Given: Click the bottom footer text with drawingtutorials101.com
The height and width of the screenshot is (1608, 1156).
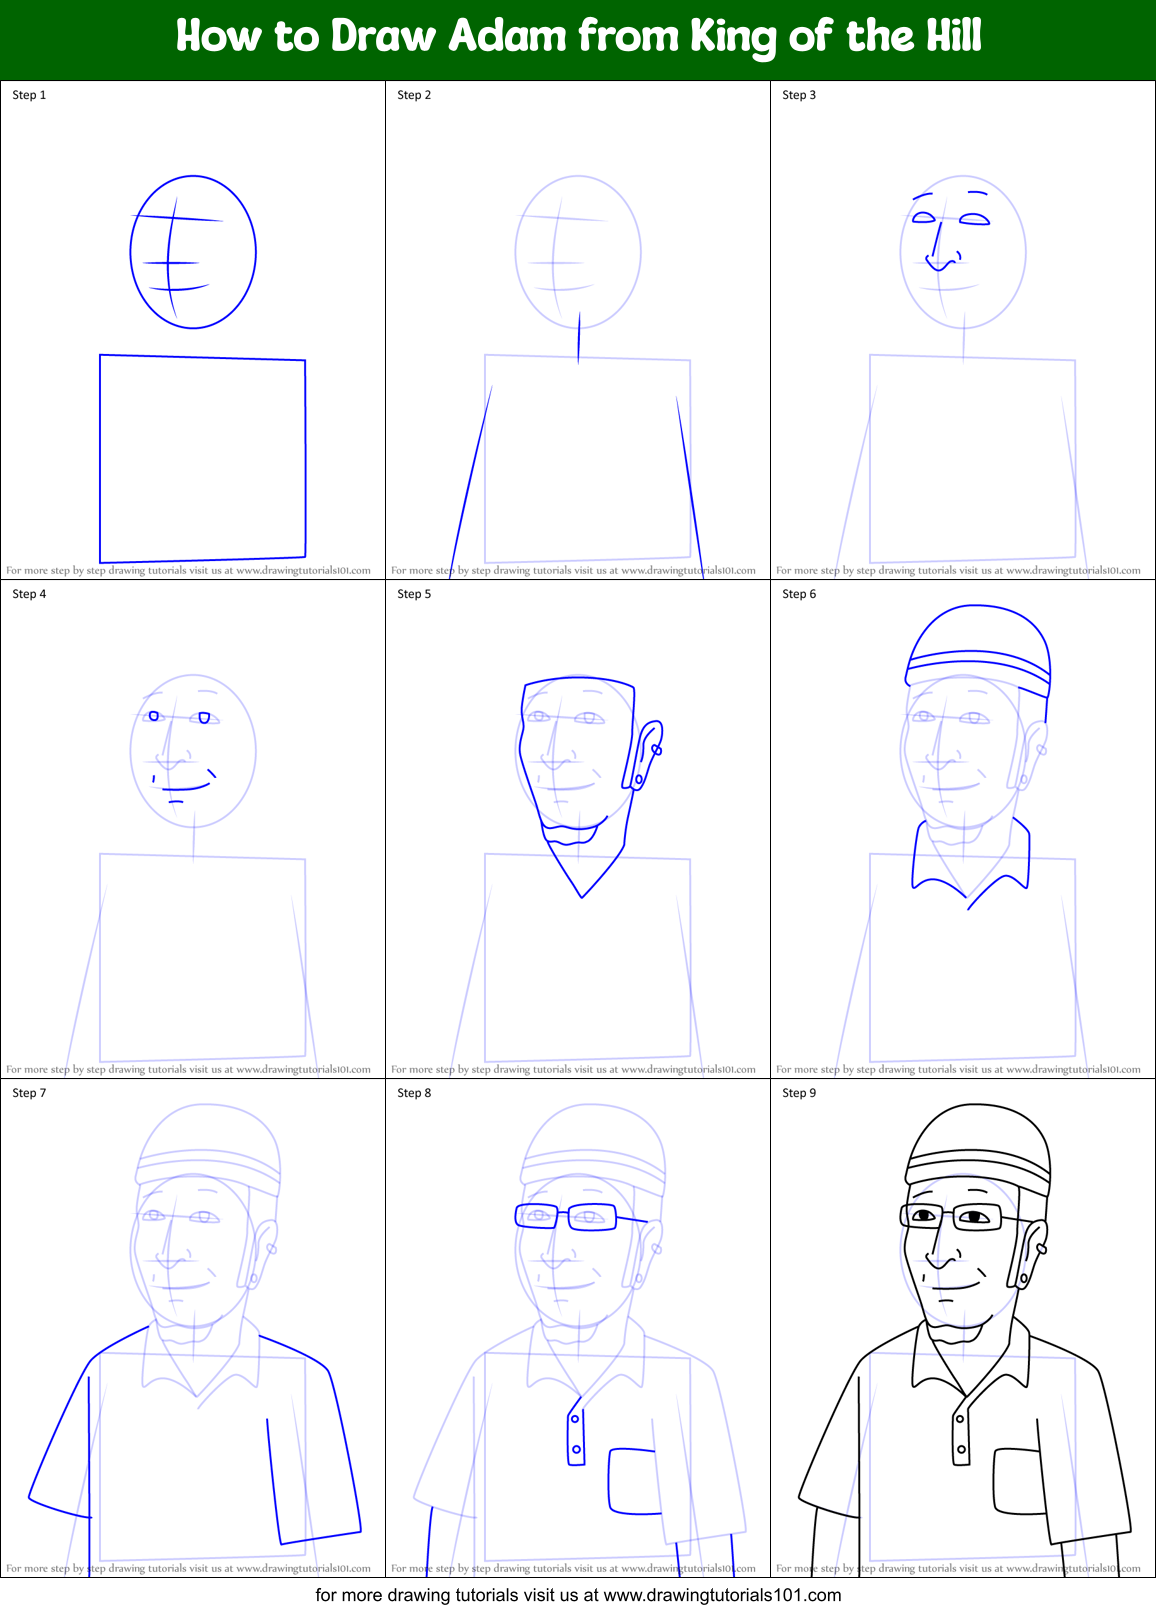Looking at the screenshot, I should click(578, 1595).
